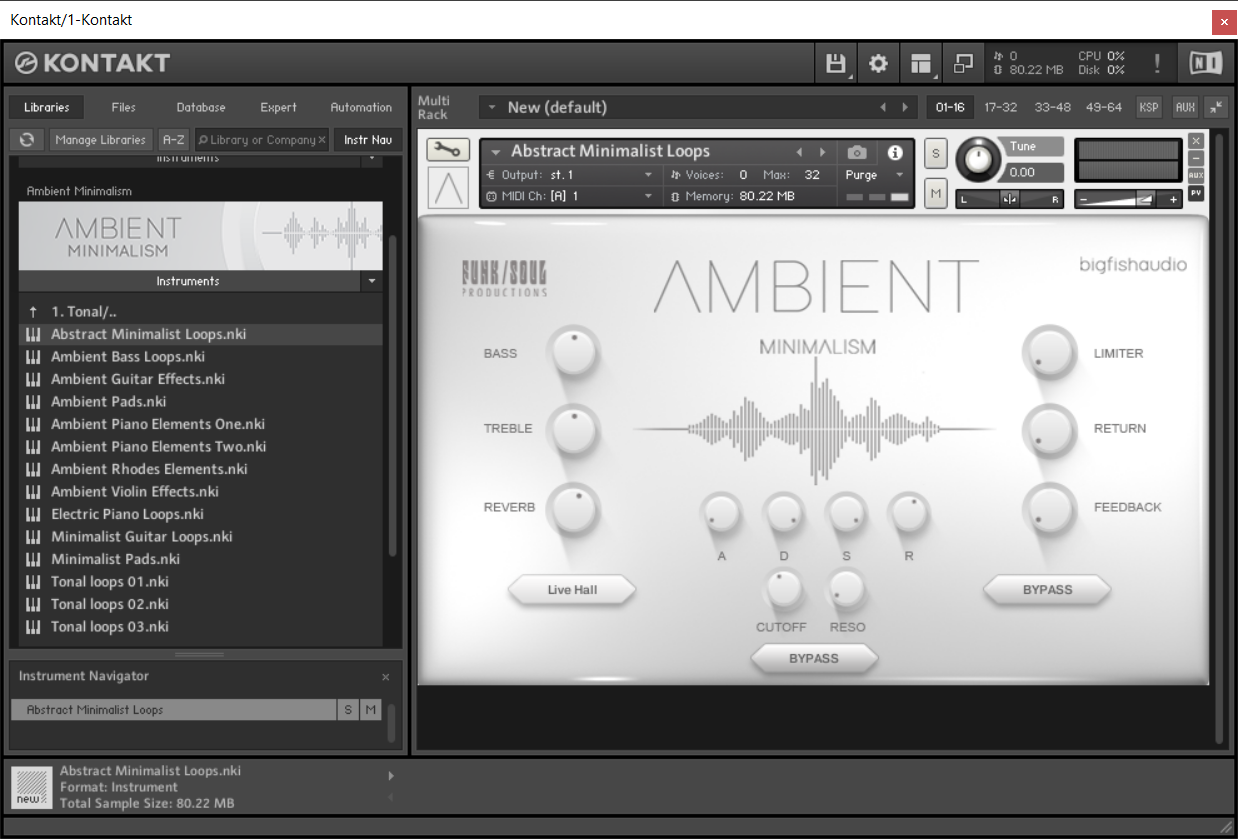Select Ambient Pads.nki in the list

tap(109, 402)
